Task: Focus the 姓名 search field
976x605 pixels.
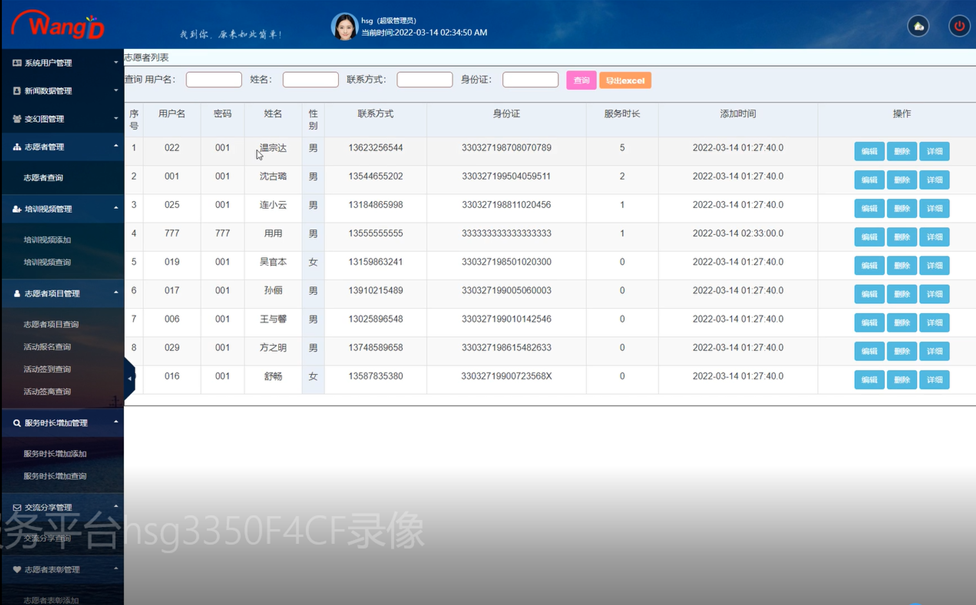Action: (x=311, y=80)
